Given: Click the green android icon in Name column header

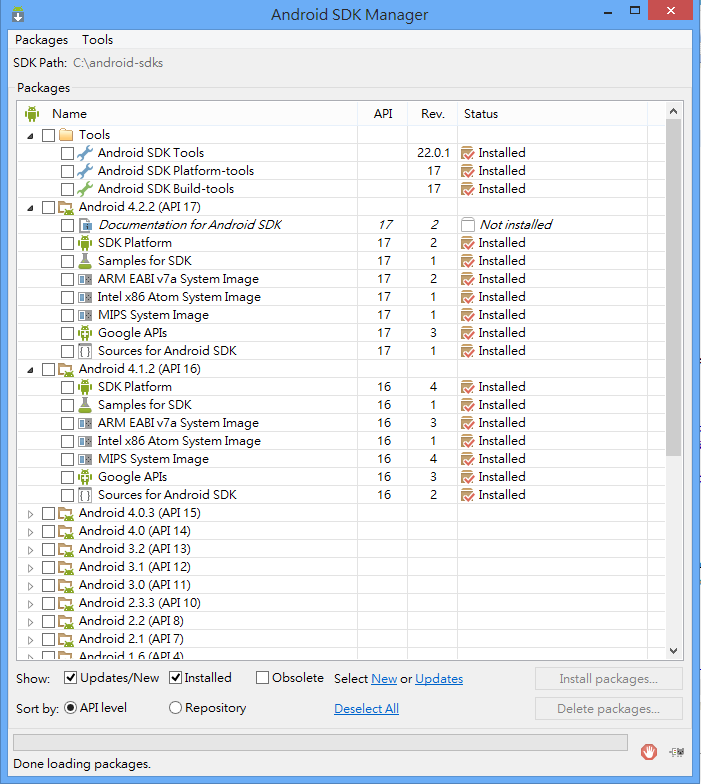Looking at the screenshot, I should click(x=32, y=114).
